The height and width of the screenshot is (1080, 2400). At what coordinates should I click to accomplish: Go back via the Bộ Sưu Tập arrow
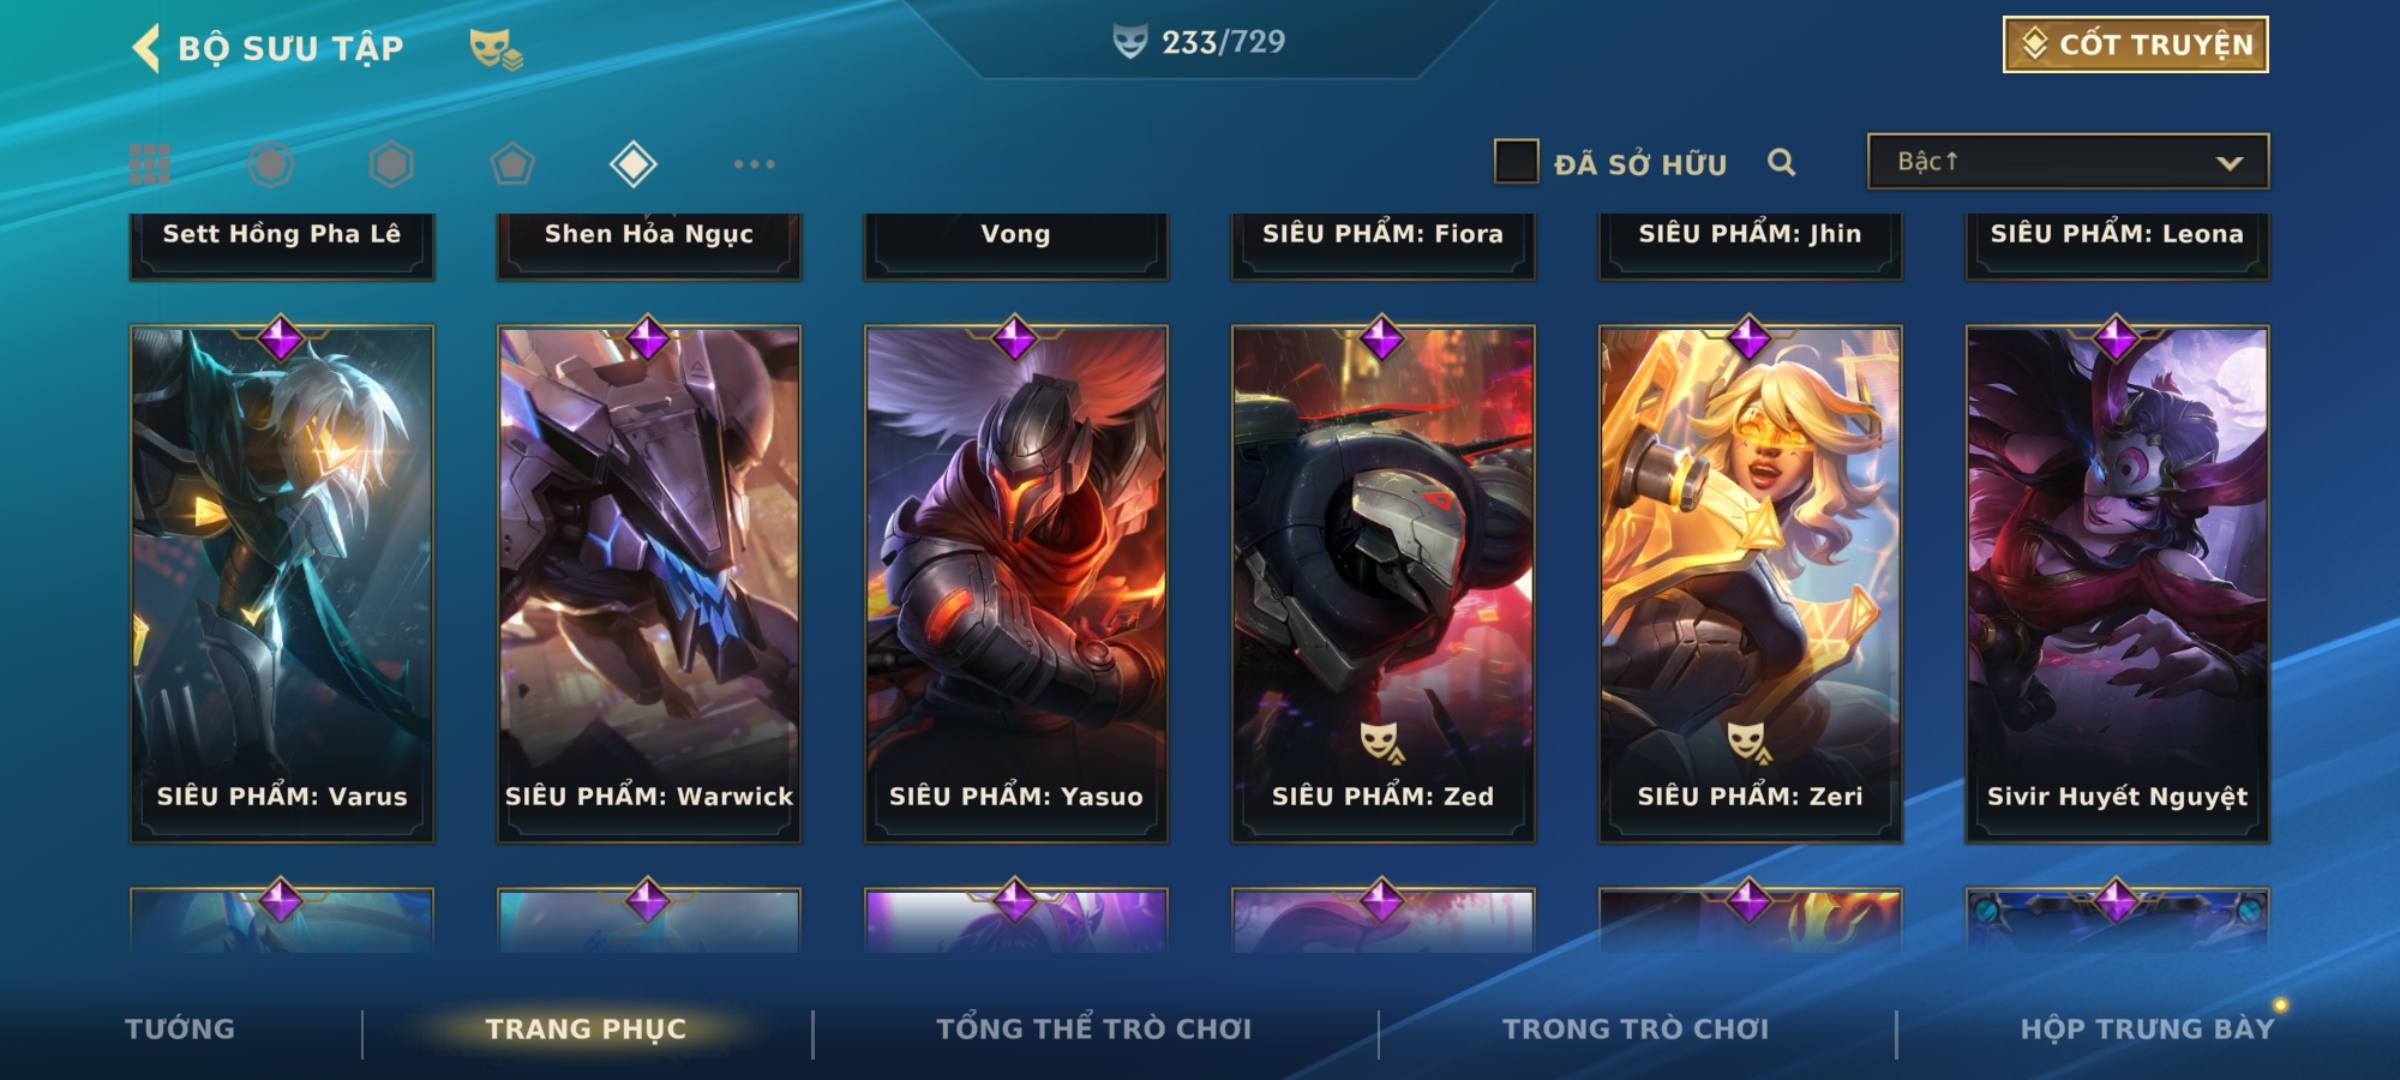146,48
